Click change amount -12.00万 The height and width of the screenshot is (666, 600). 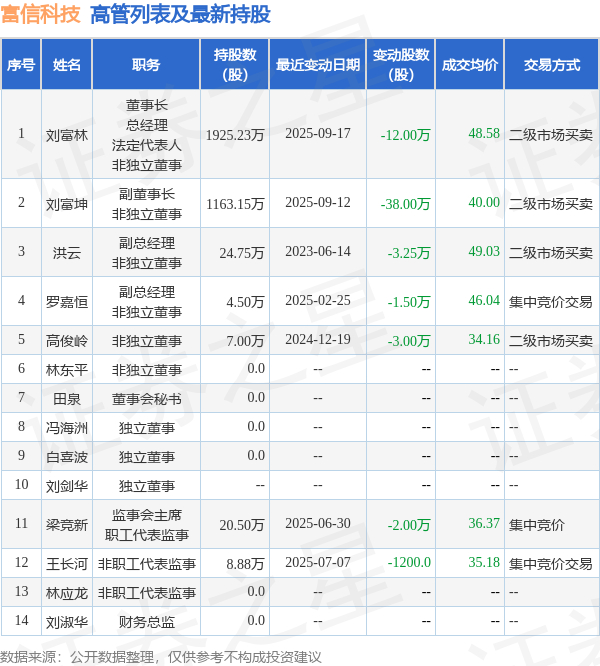pos(406,135)
